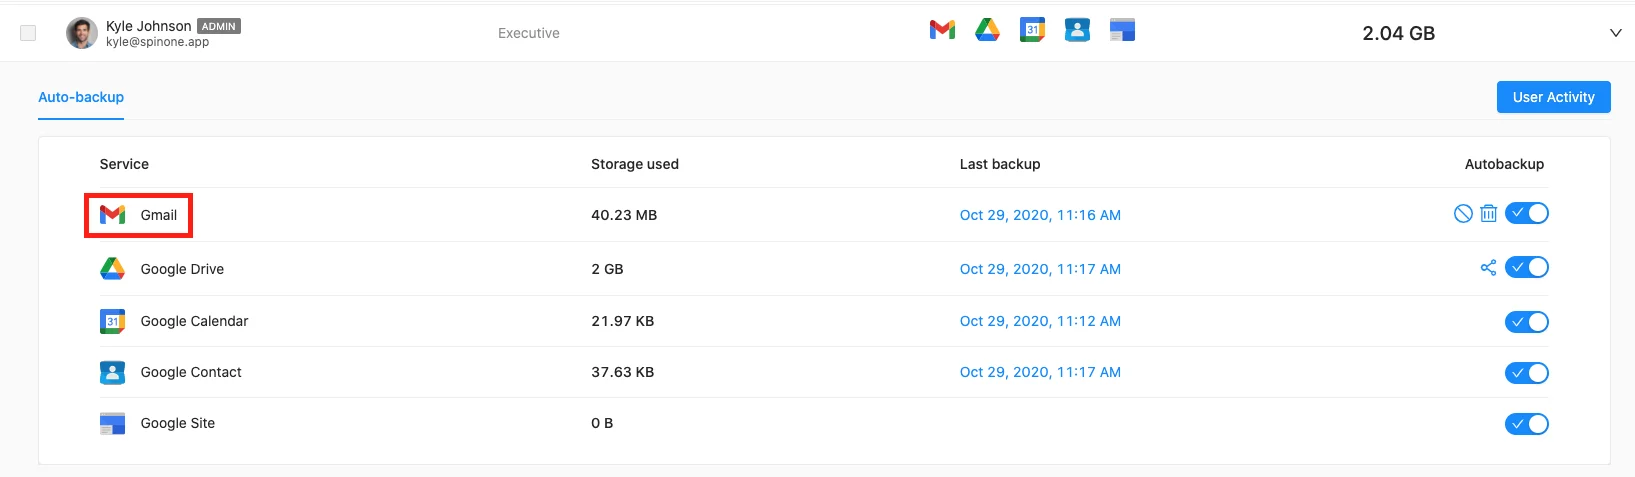Click the Autobackup column header

pos(1504,164)
